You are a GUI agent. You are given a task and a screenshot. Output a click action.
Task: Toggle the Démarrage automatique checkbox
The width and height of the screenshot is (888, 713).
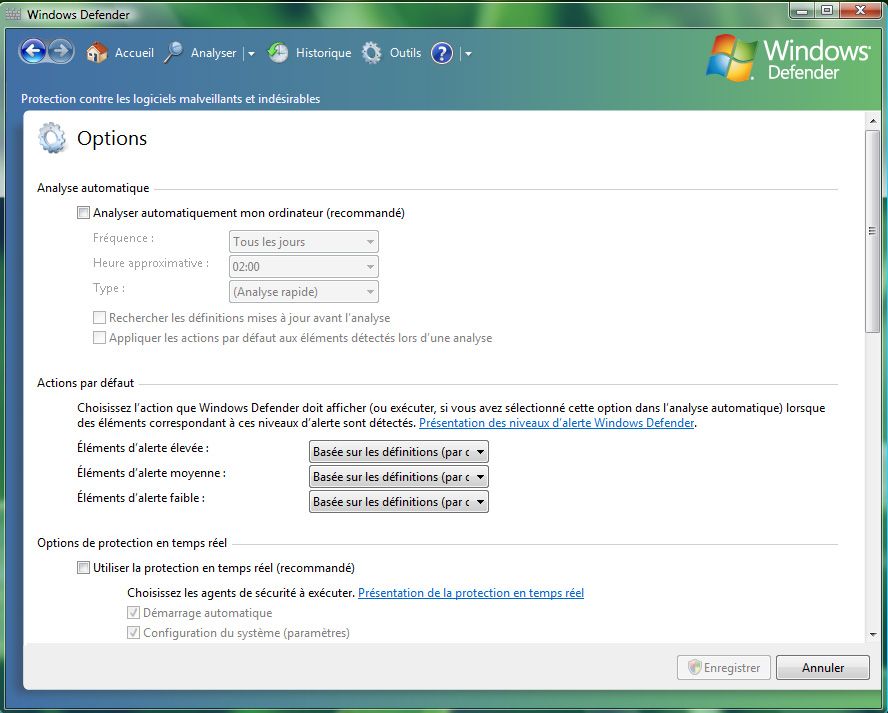[x=133, y=613]
